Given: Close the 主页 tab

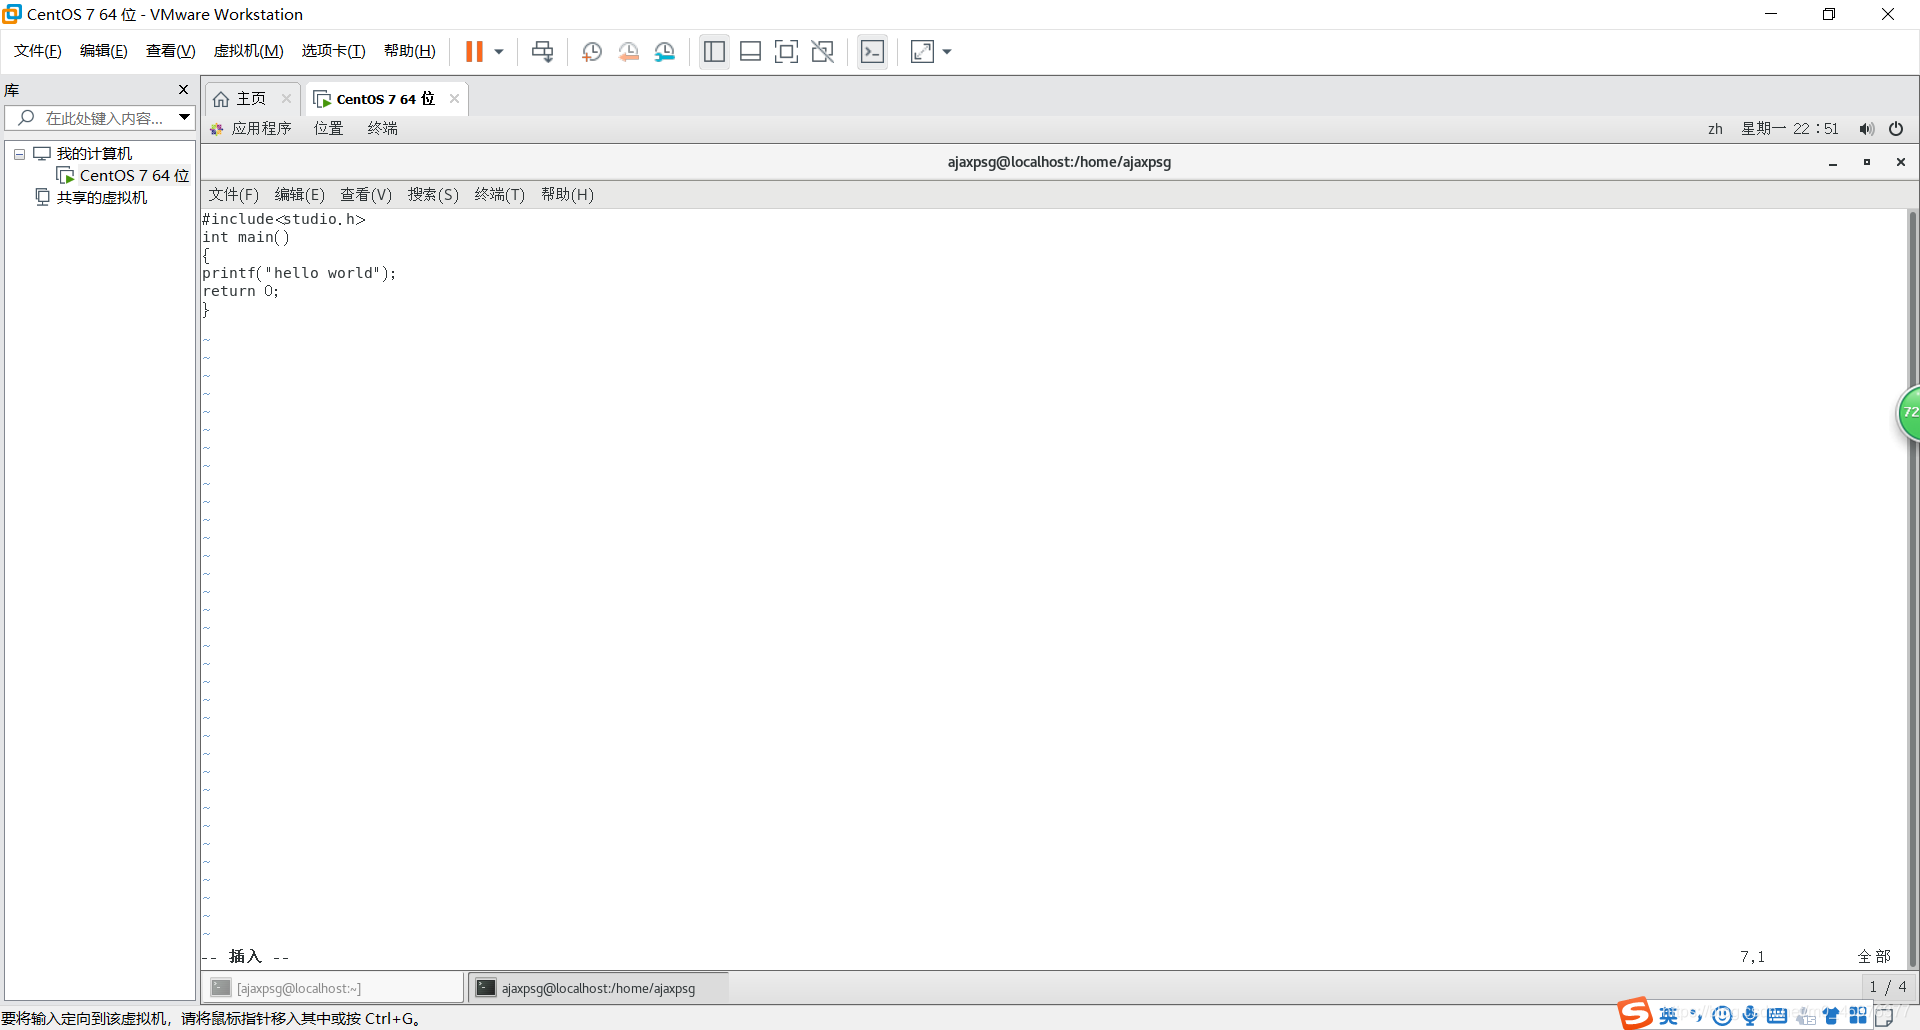Looking at the screenshot, I should 286,99.
